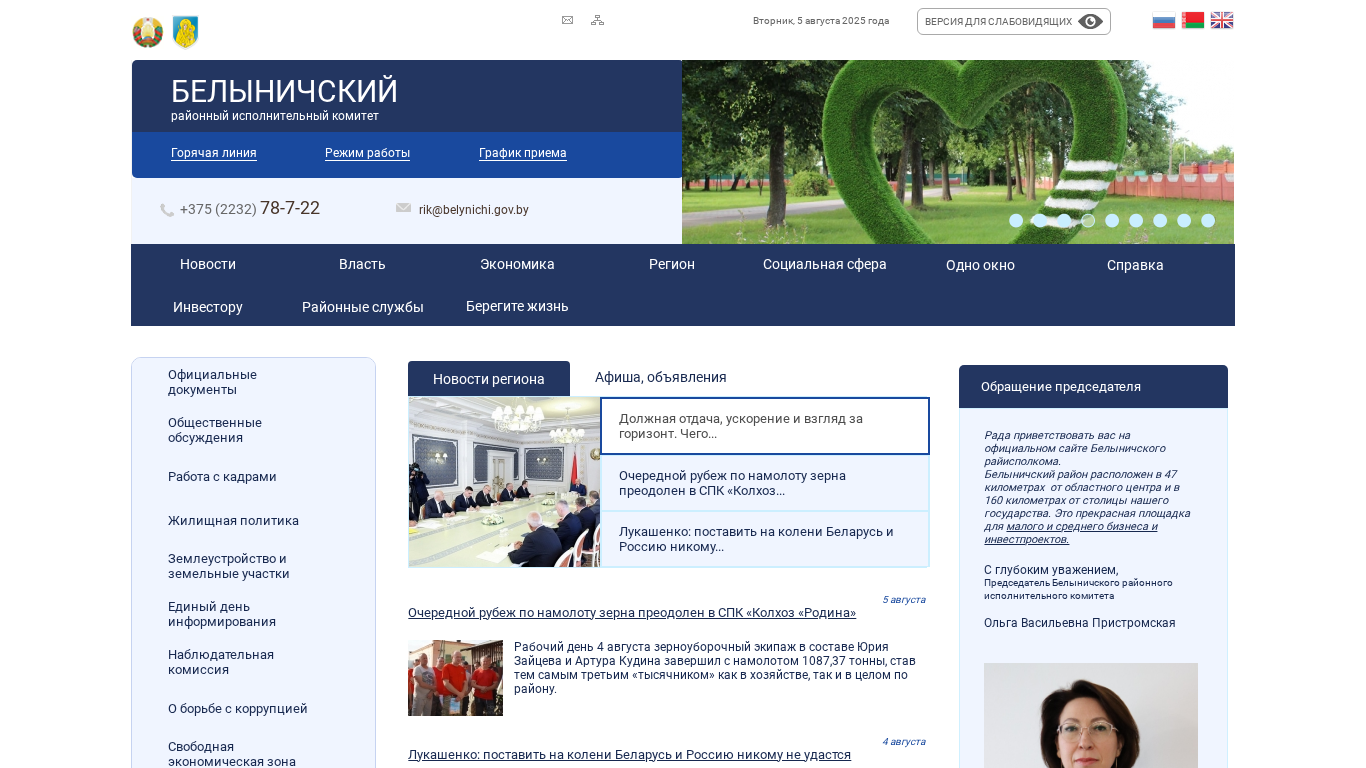
Task: Switch to English language flag
Action: pyautogui.click(x=1222, y=20)
